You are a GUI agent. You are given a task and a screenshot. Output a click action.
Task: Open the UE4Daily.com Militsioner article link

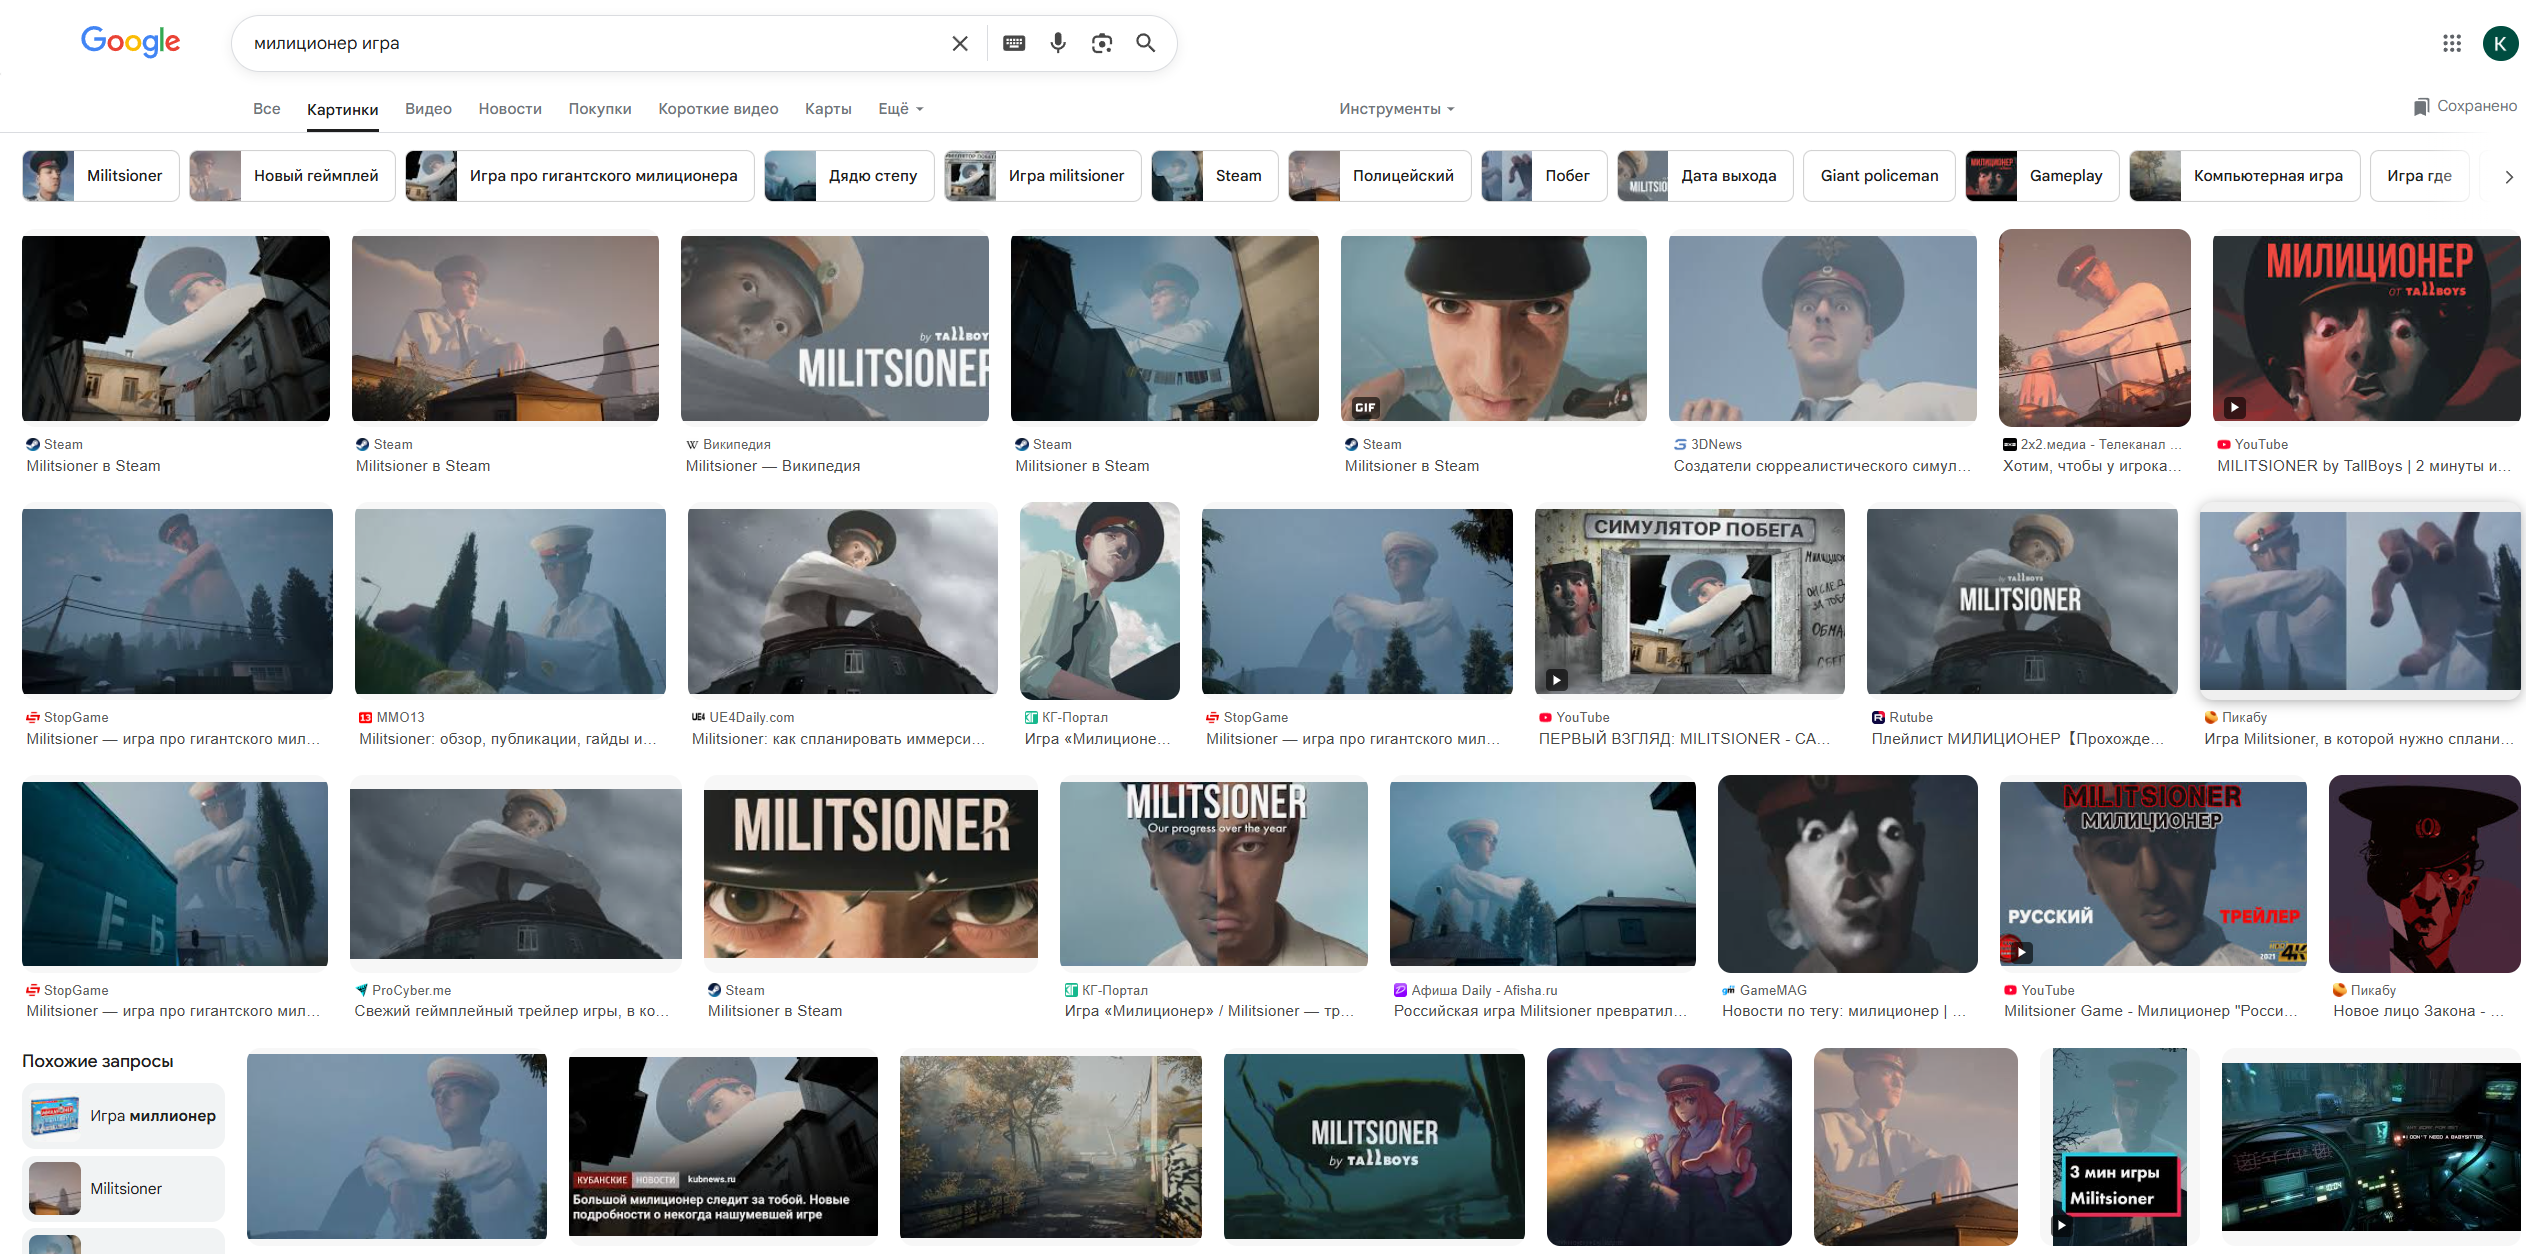coord(838,739)
